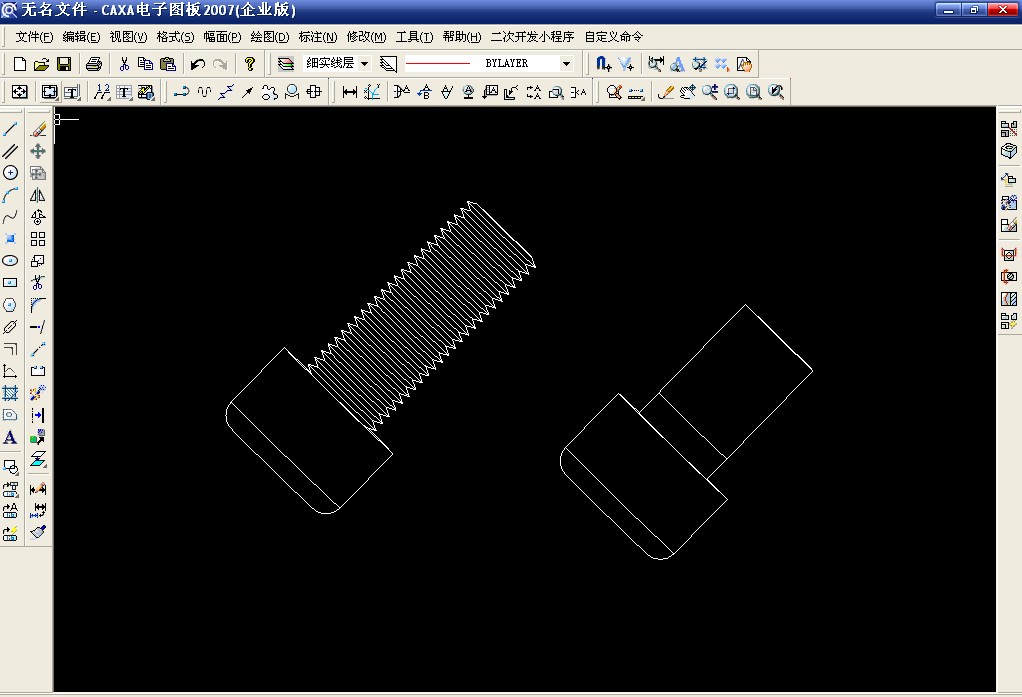Select the Format brush tool
The width and height of the screenshot is (1022, 697).
(38, 532)
